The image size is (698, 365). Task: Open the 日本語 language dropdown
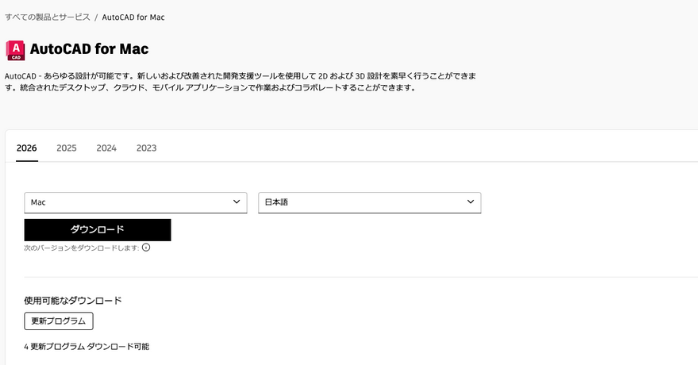369,203
